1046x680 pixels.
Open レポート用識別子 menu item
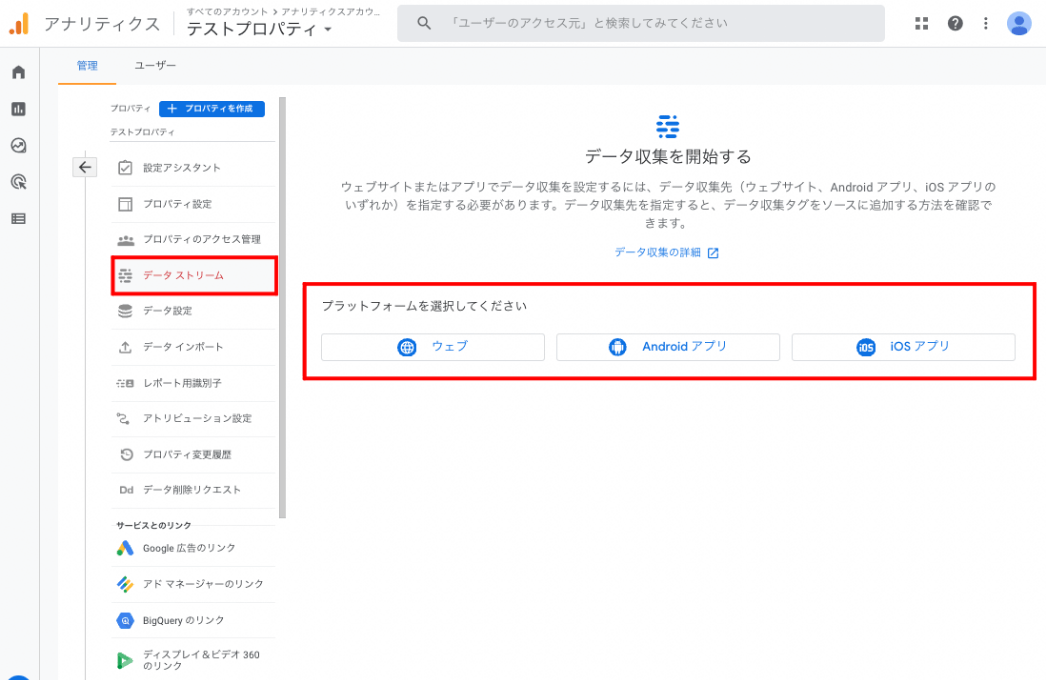click(193, 383)
